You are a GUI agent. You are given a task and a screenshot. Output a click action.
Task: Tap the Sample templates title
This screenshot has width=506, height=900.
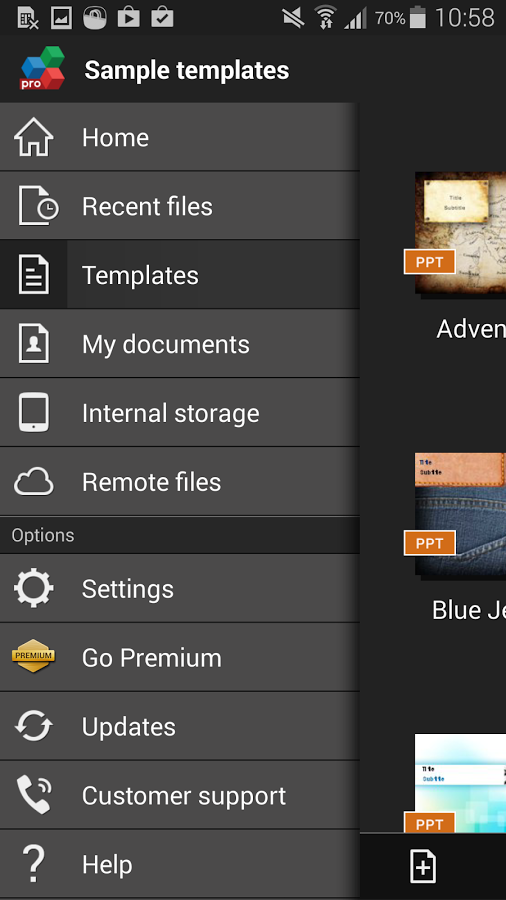point(186,70)
